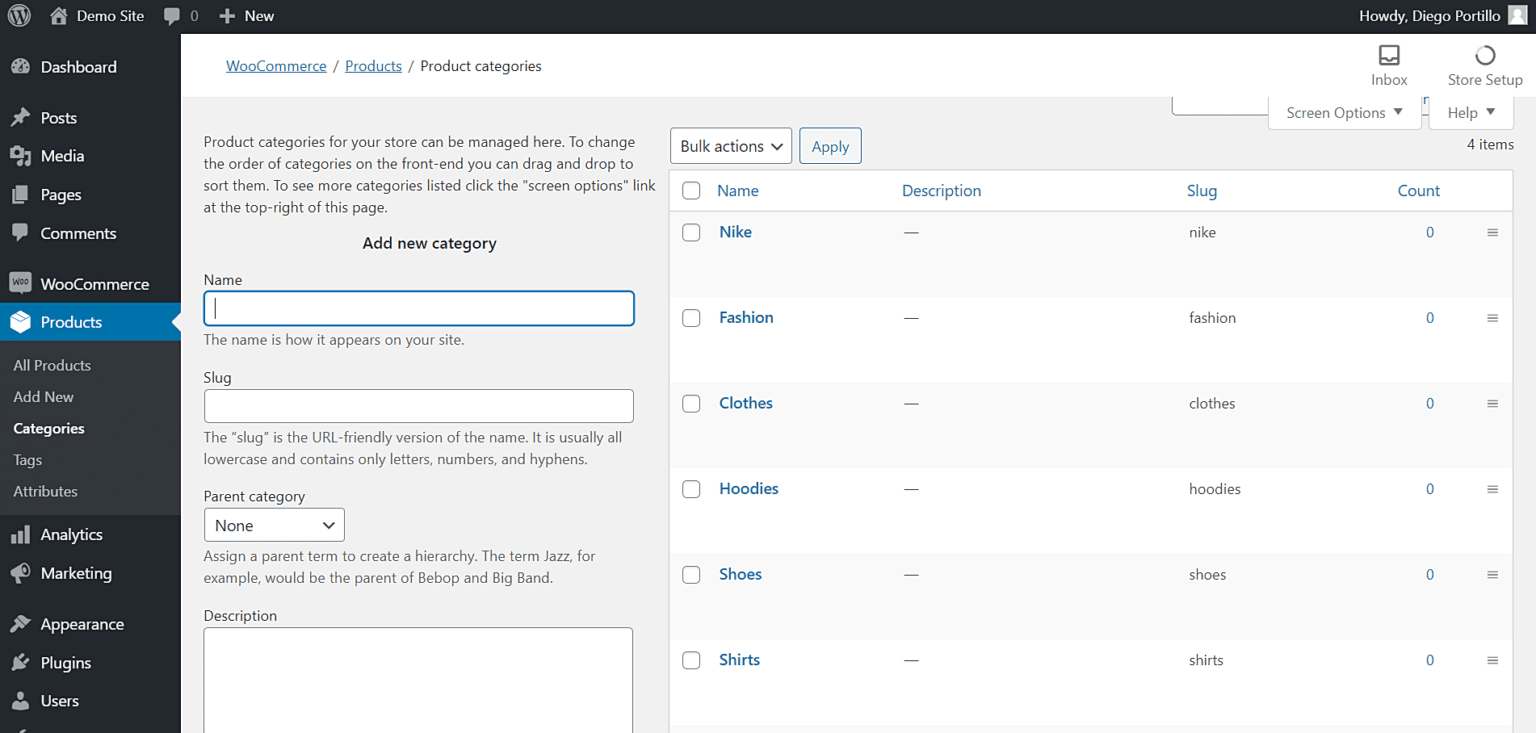This screenshot has width=1536, height=733.
Task: Click the drag handle icon for Shoes row
Action: click(1492, 575)
